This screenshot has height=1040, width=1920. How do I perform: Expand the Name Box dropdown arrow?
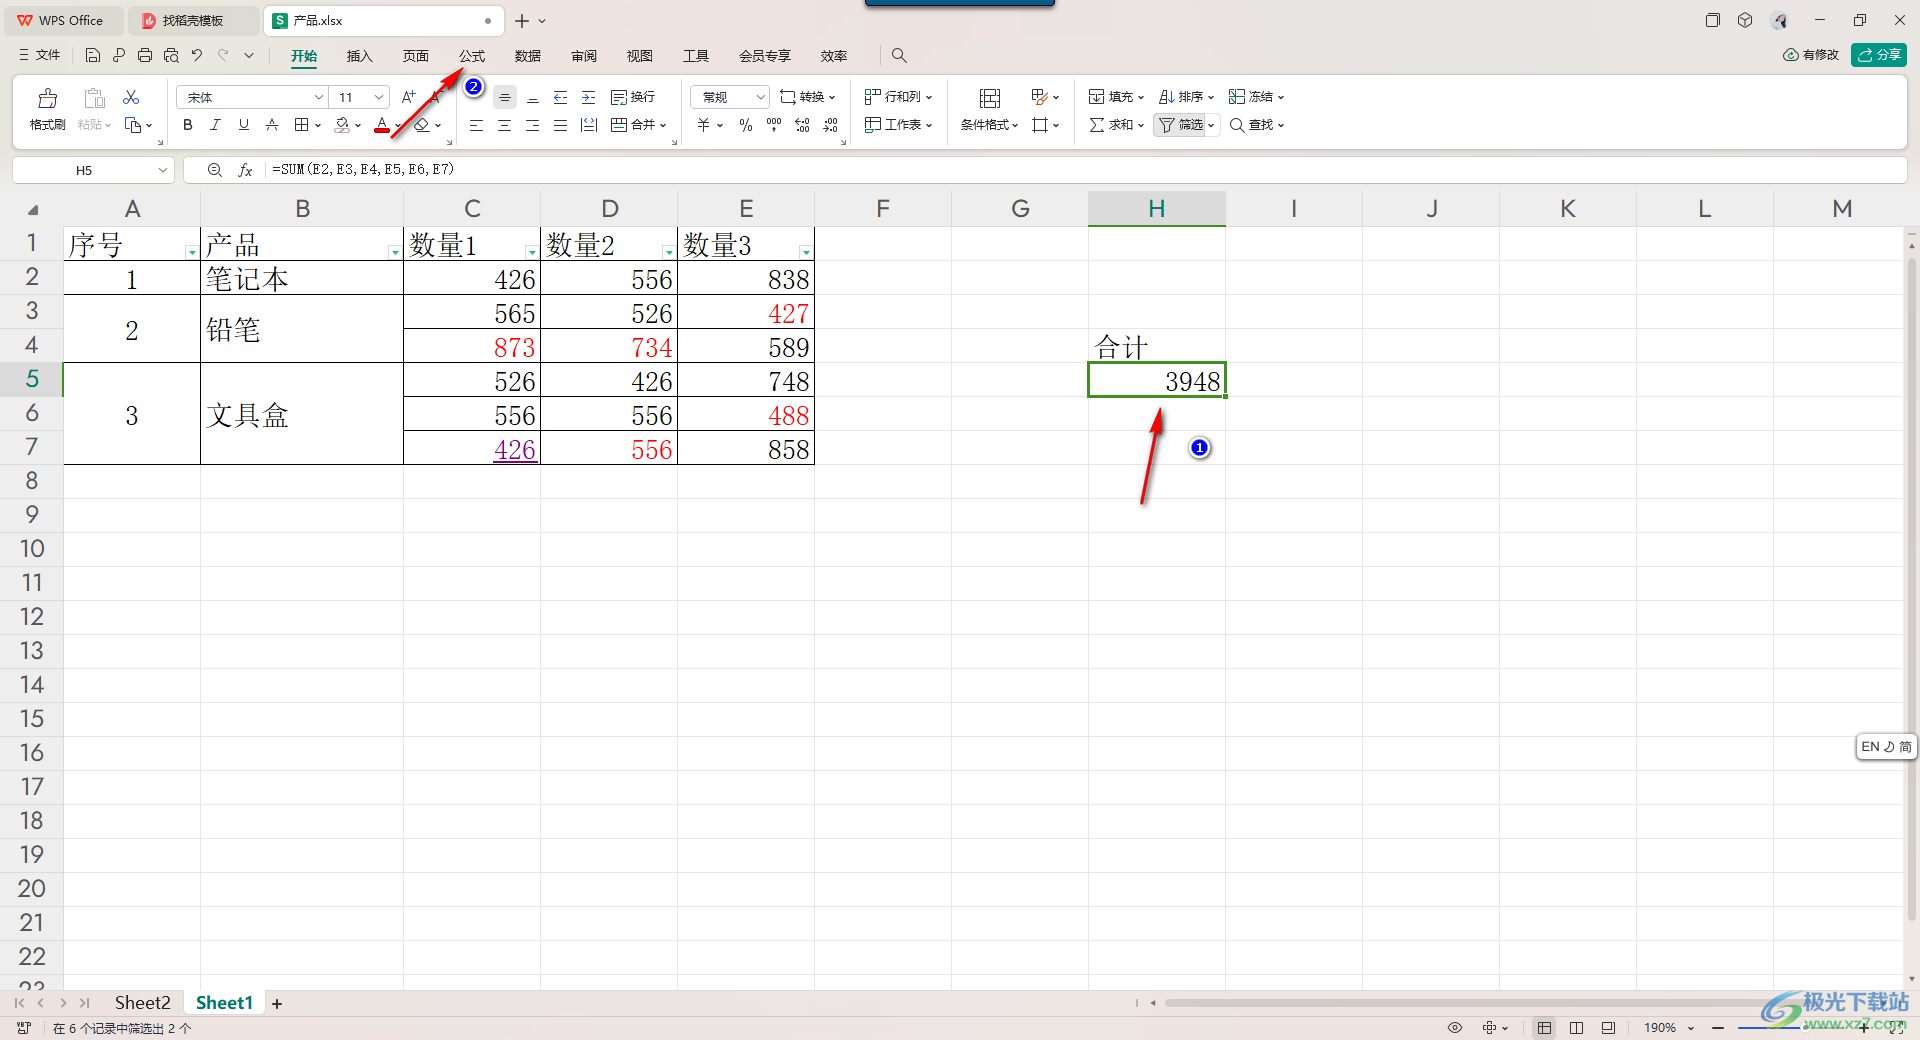(x=163, y=170)
